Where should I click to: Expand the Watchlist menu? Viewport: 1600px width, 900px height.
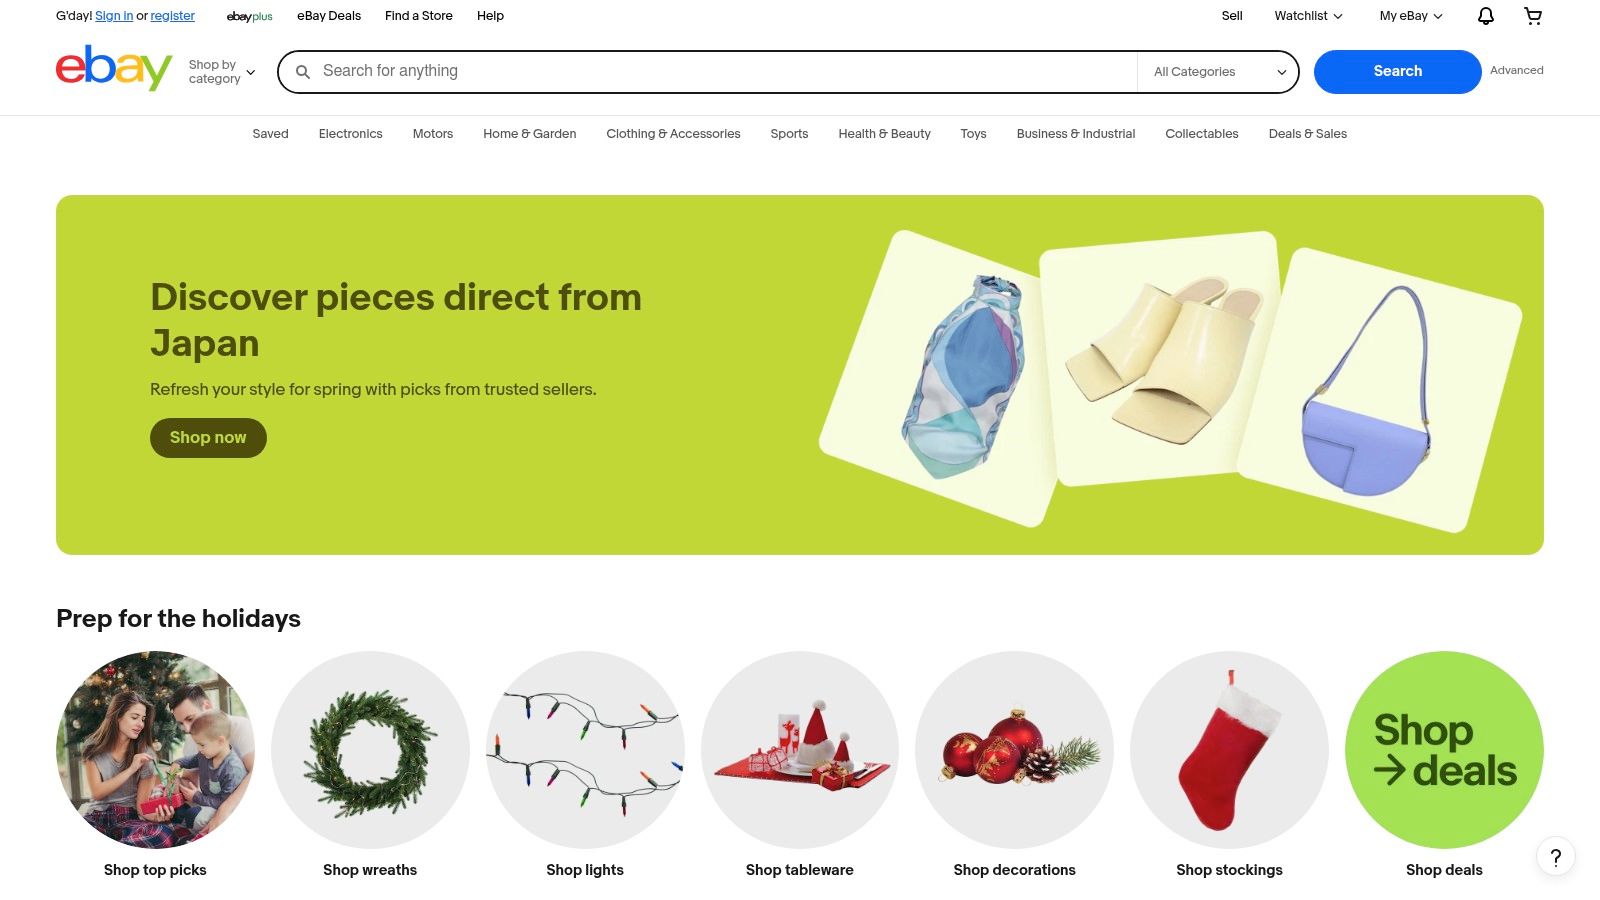click(1308, 16)
